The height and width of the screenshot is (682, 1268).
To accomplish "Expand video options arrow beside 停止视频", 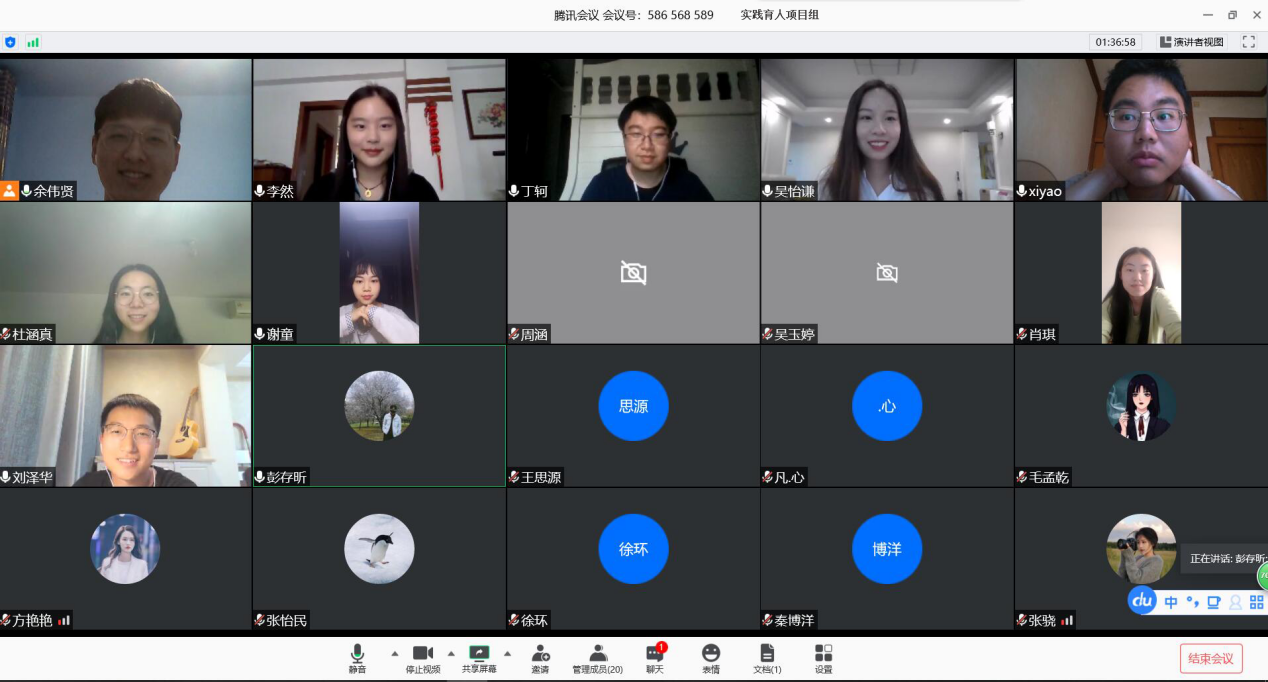I will pos(450,653).
